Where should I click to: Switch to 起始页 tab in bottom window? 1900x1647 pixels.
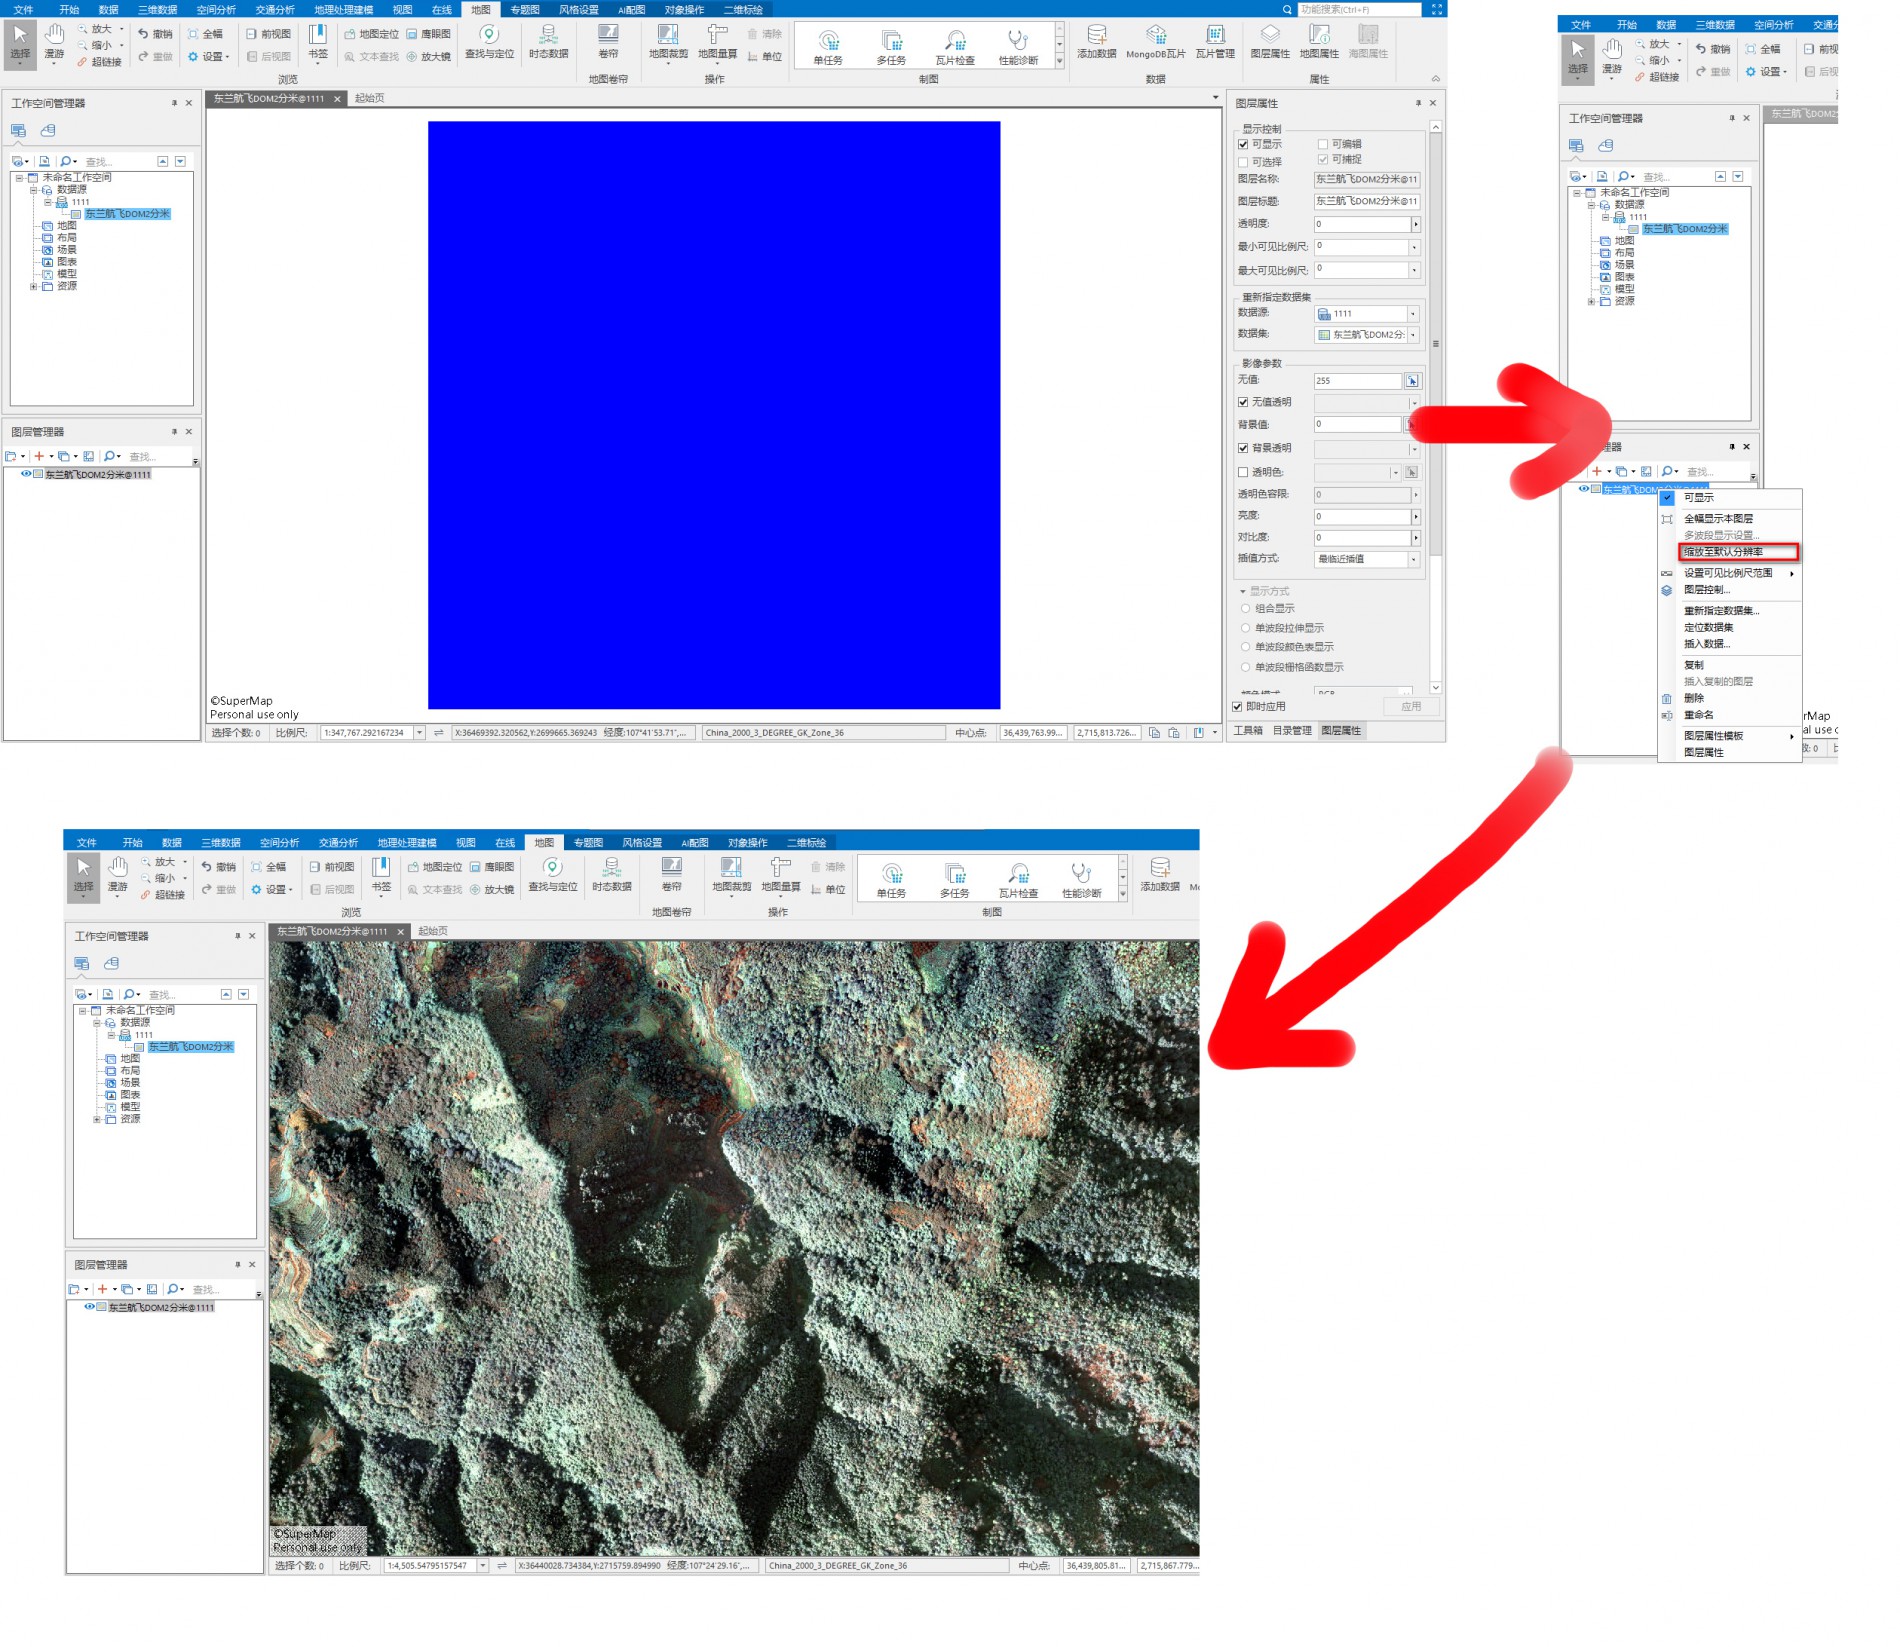click(x=432, y=930)
